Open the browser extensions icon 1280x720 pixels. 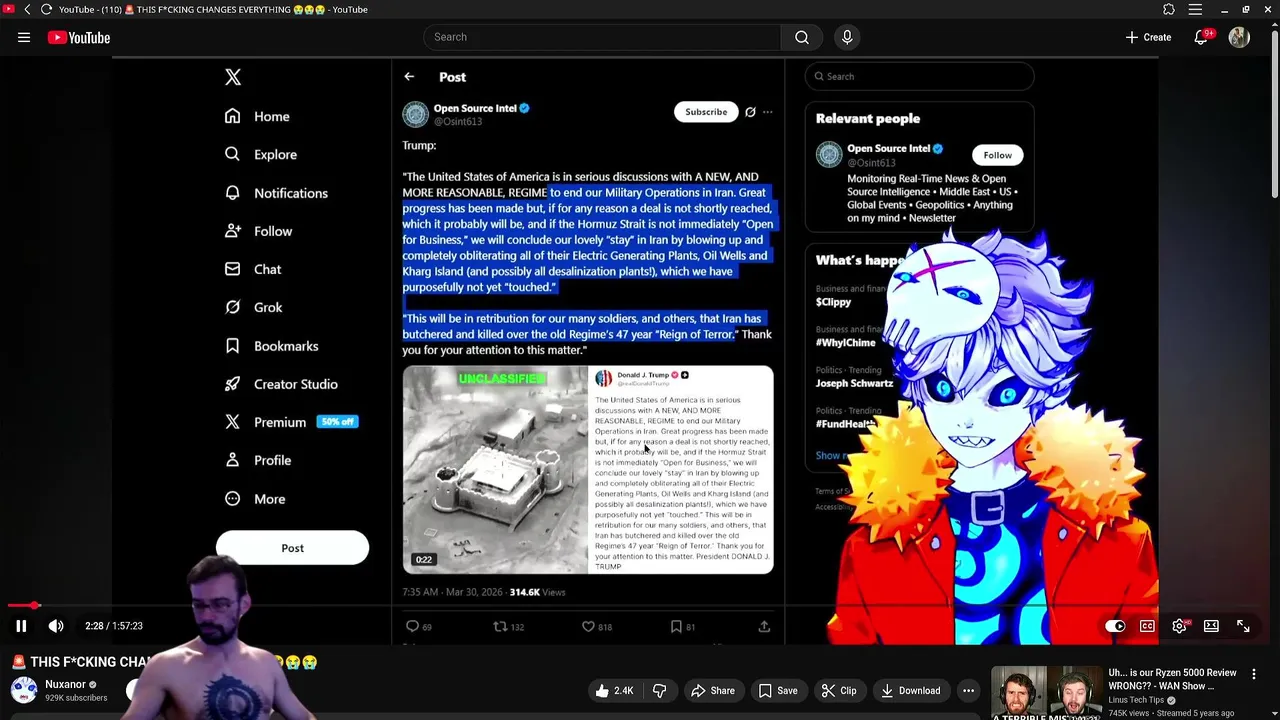click(x=1169, y=9)
